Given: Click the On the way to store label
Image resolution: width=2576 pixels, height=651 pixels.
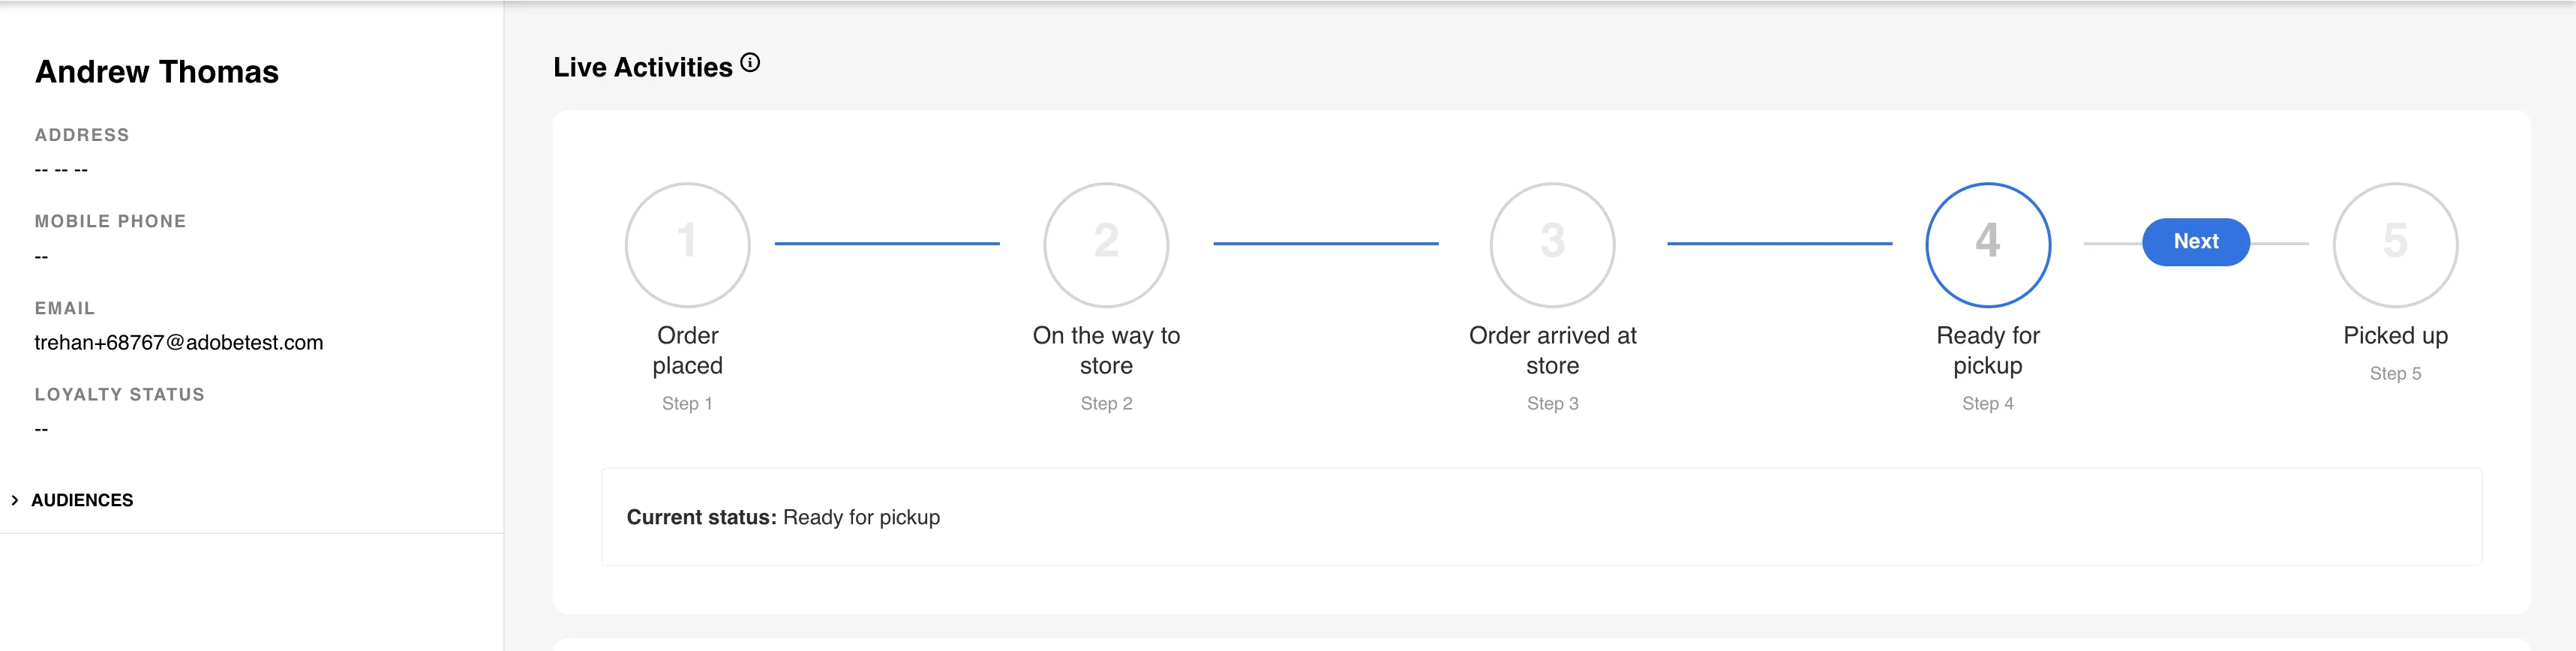Looking at the screenshot, I should 1106,350.
